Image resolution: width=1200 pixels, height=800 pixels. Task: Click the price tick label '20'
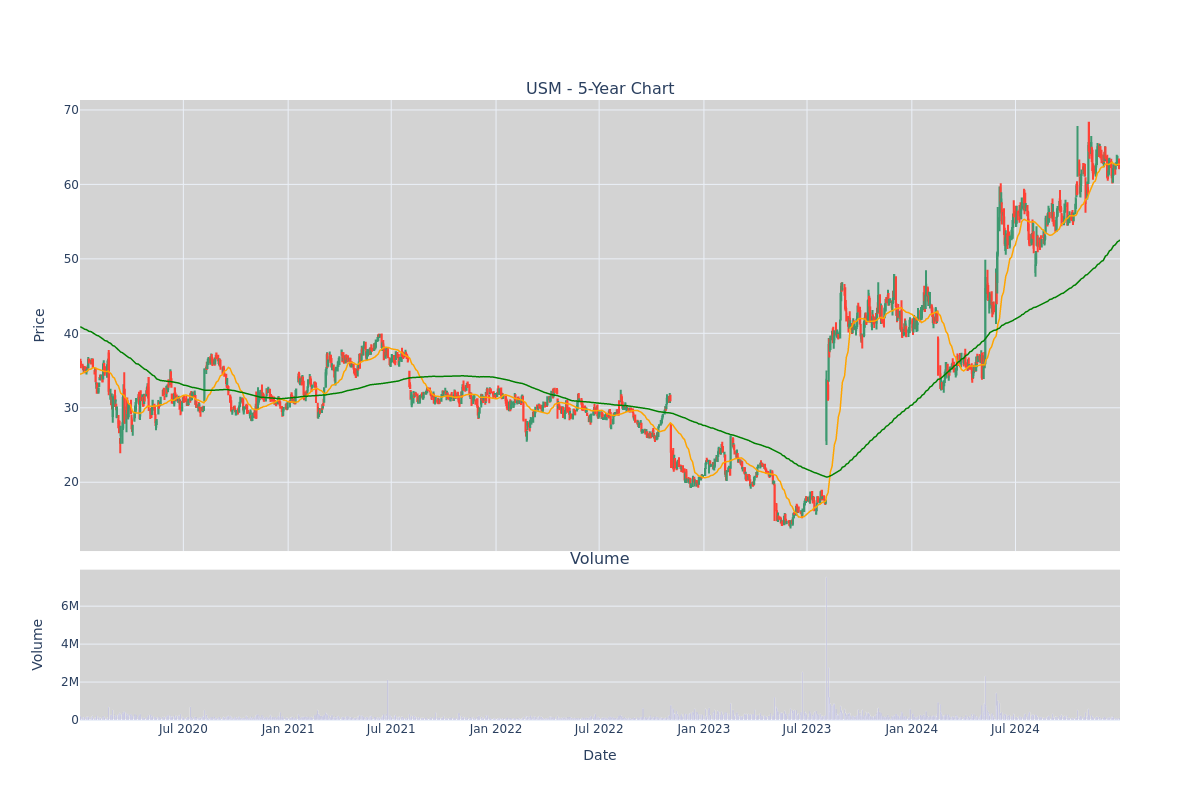pyautogui.click(x=71, y=482)
